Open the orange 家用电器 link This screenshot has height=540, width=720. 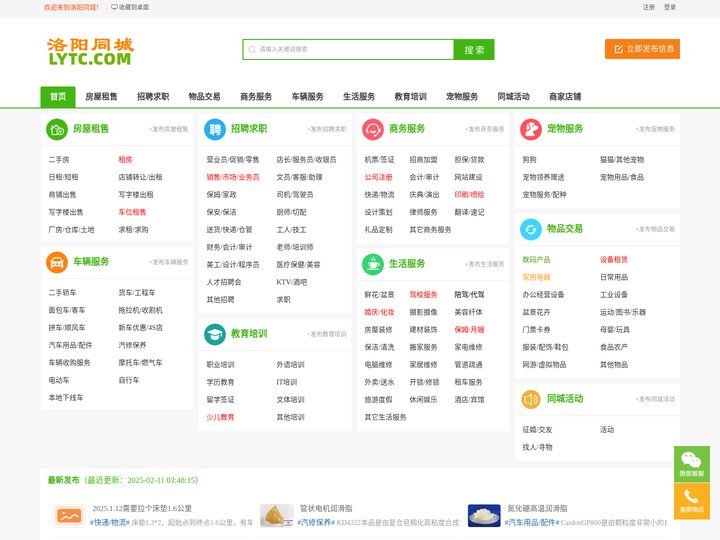click(x=536, y=277)
